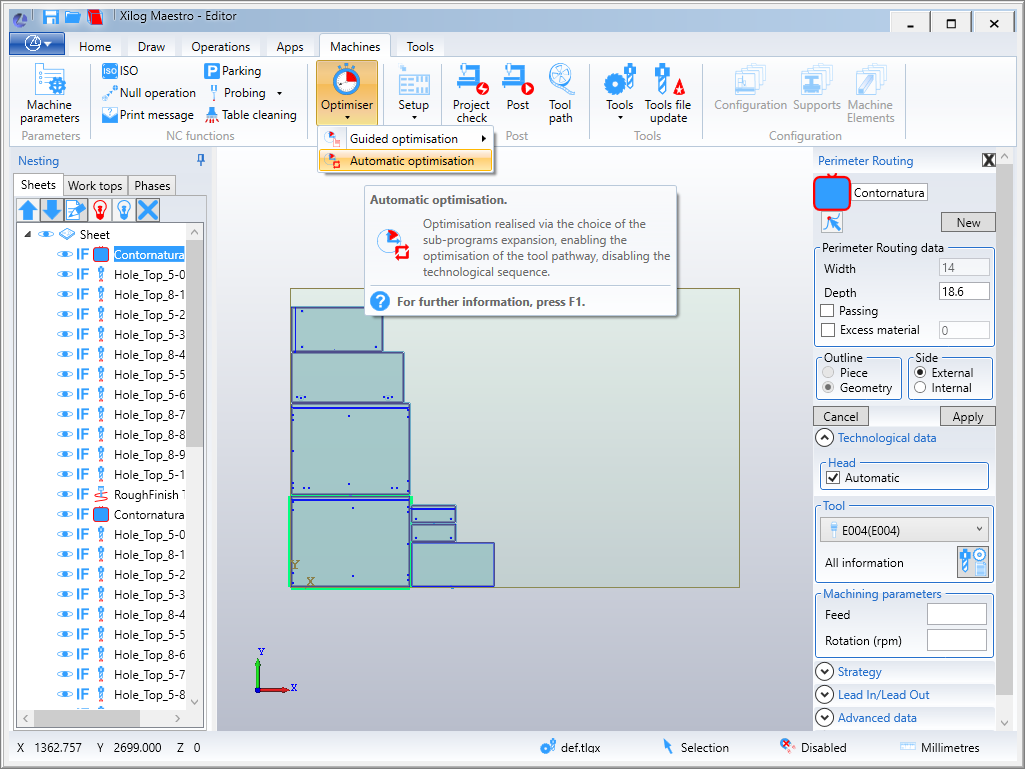Screen dimensions: 1025x769
Task: Delete the selected nesting item
Action: [148, 210]
